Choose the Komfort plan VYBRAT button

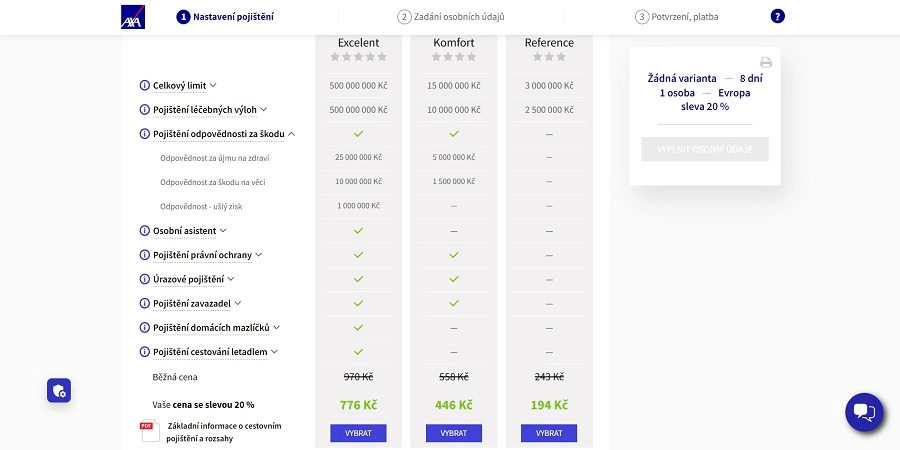coord(453,433)
